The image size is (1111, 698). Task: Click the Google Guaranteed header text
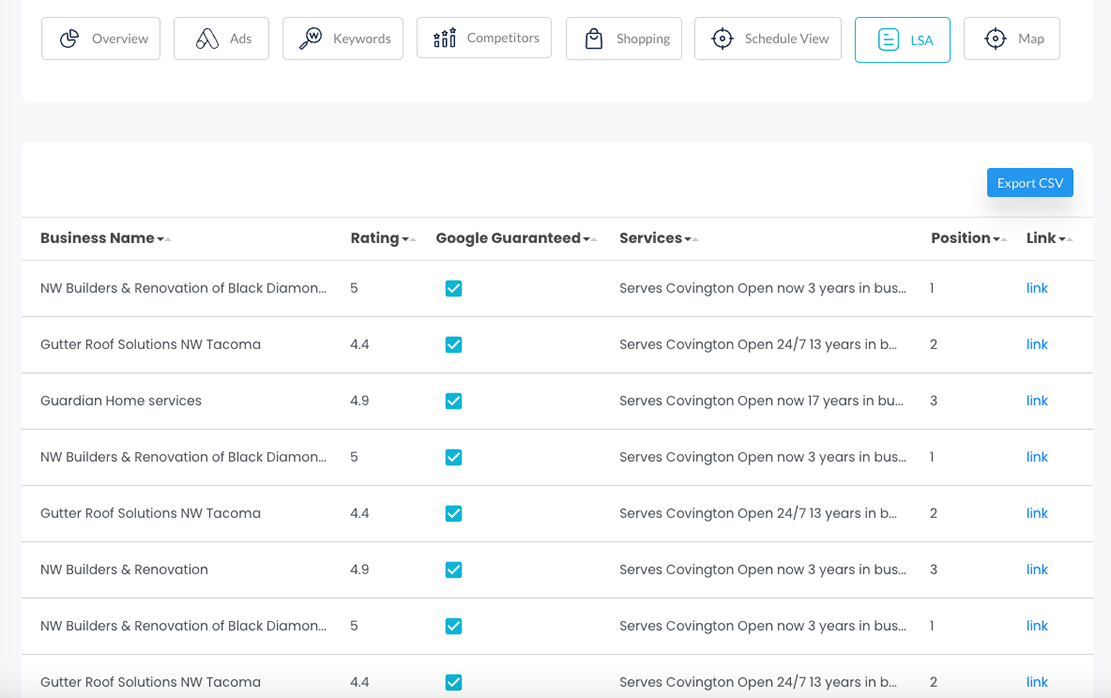coord(508,238)
